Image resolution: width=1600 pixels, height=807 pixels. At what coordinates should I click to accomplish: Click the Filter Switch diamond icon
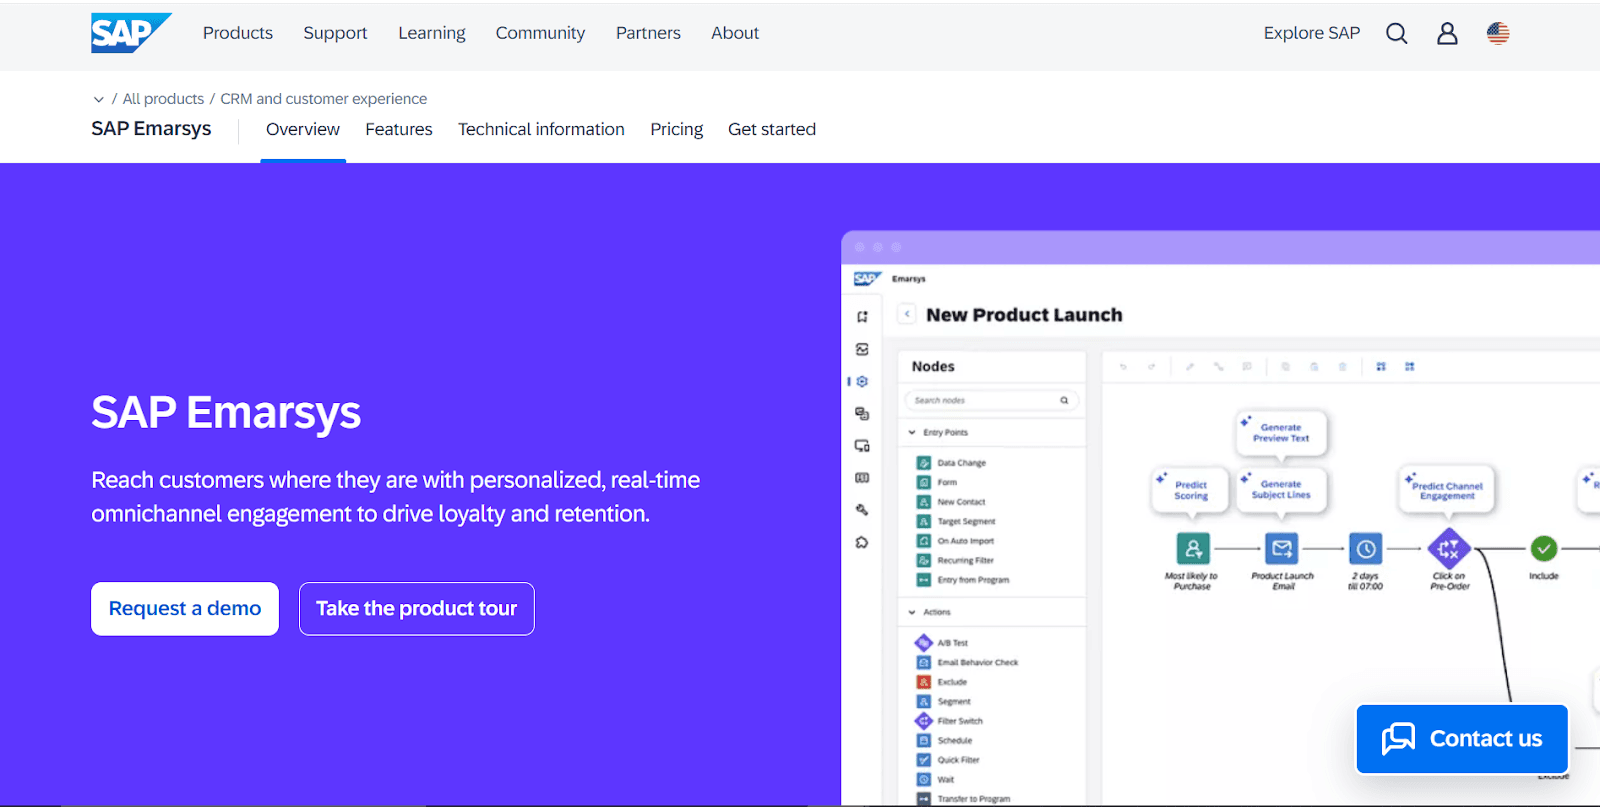coord(924,721)
